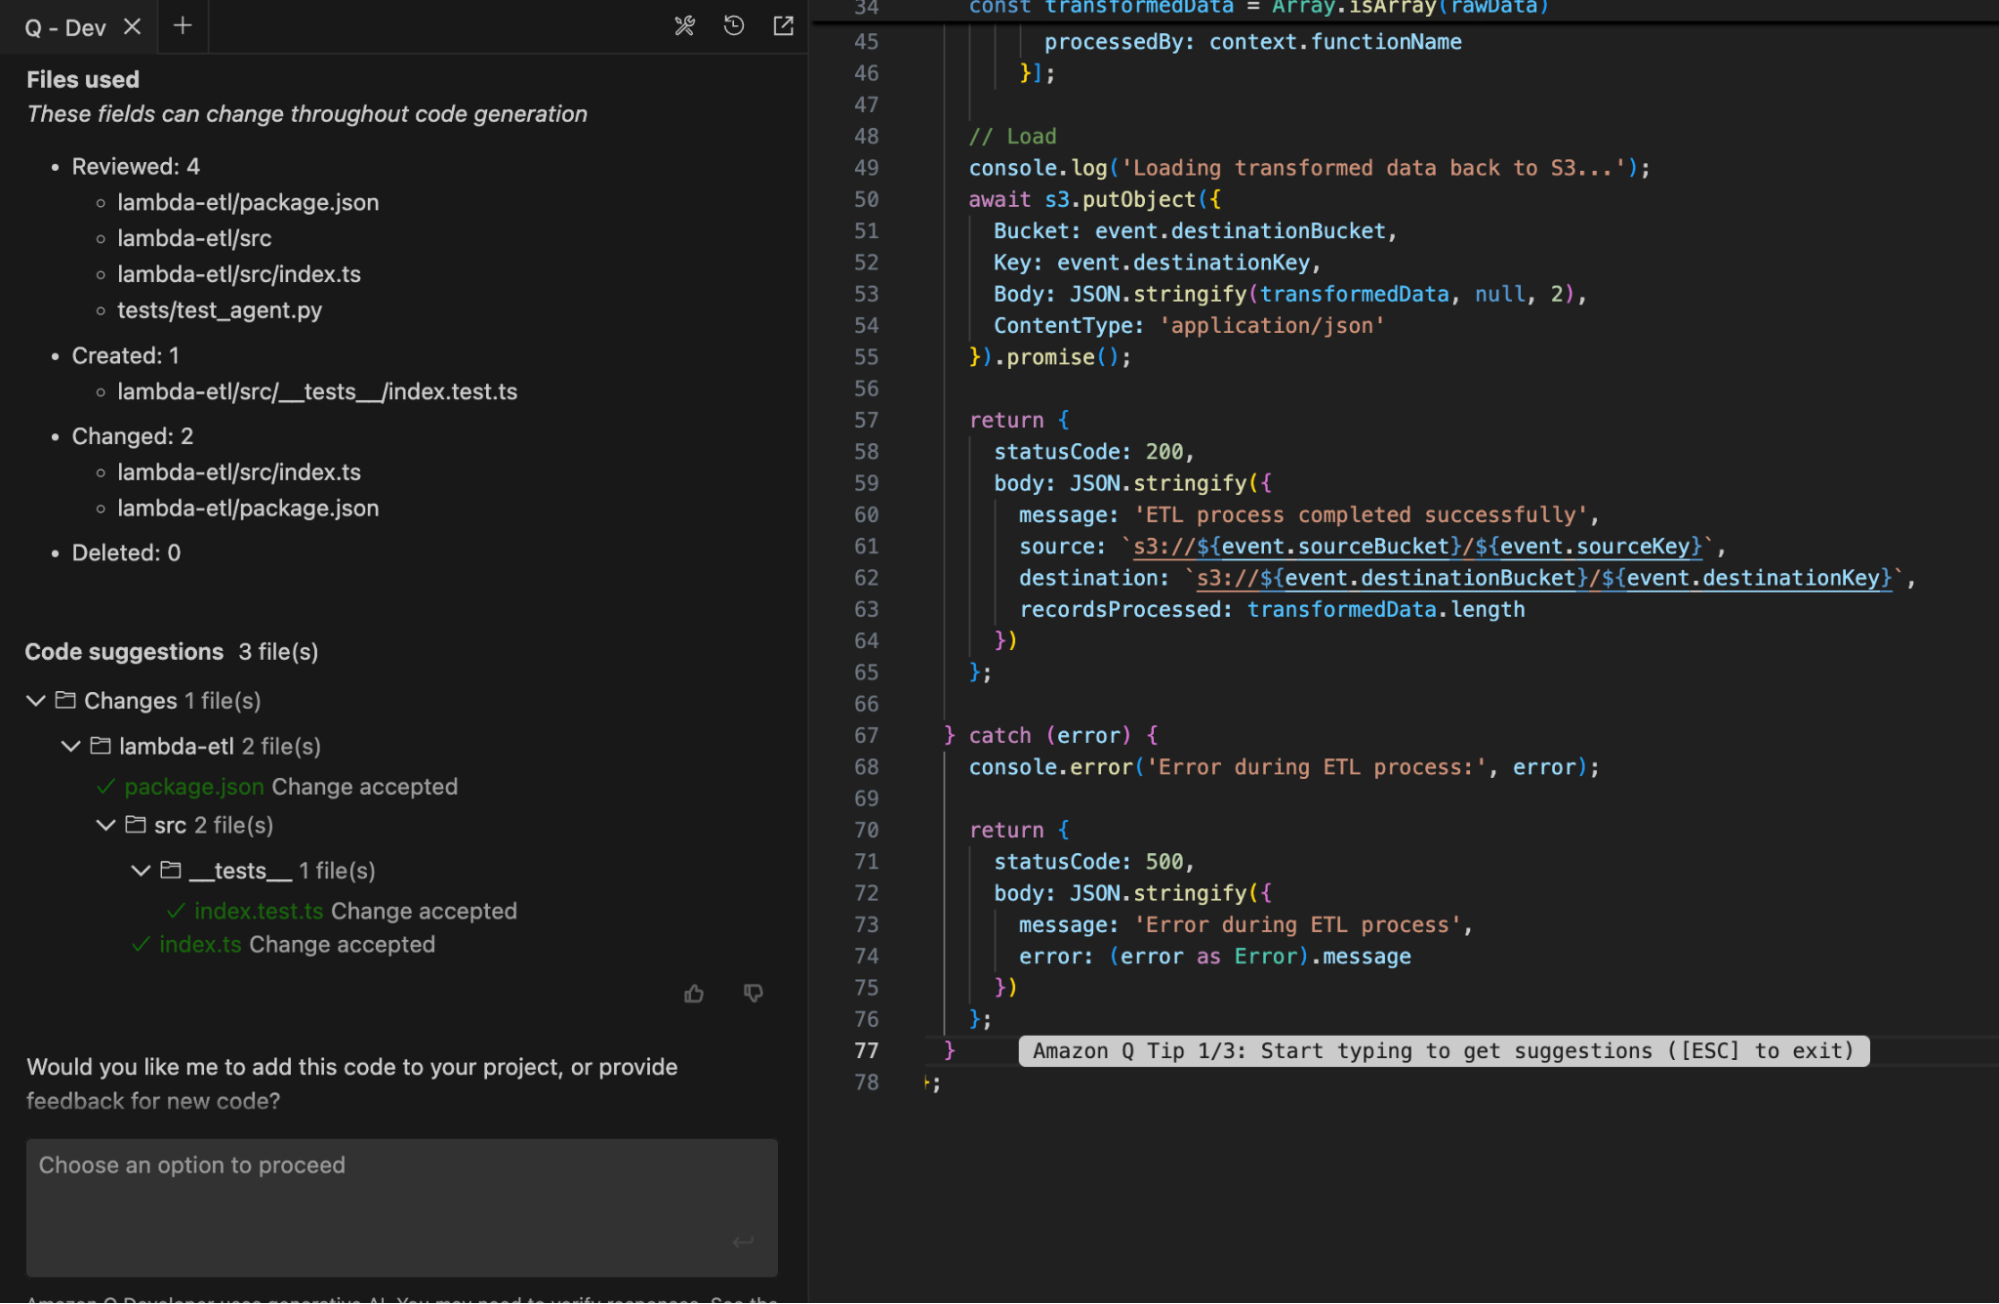The width and height of the screenshot is (1999, 1304).
Task: Give thumbs down feedback
Action: point(754,993)
